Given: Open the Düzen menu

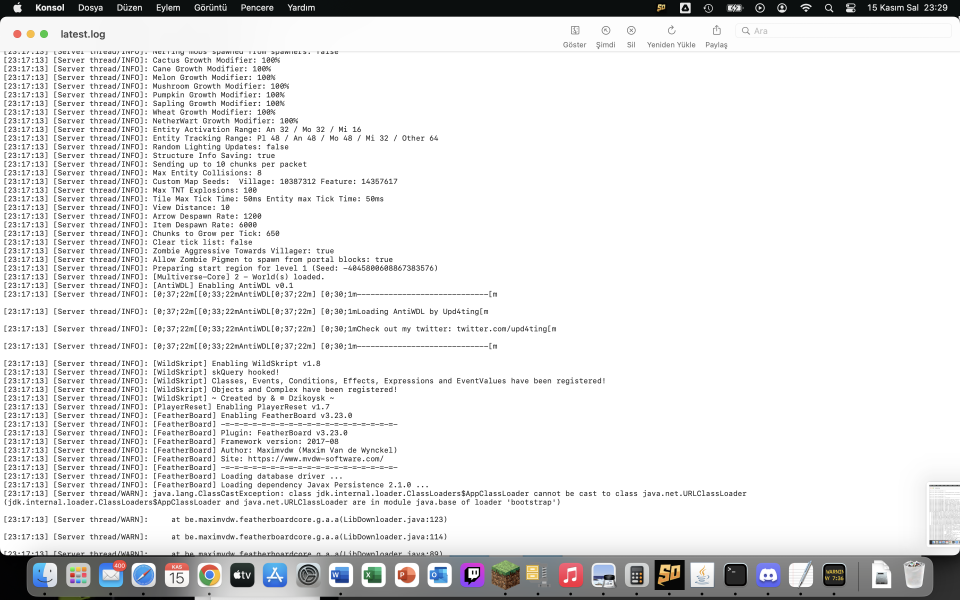Looking at the screenshot, I should pyautogui.click(x=129, y=8).
